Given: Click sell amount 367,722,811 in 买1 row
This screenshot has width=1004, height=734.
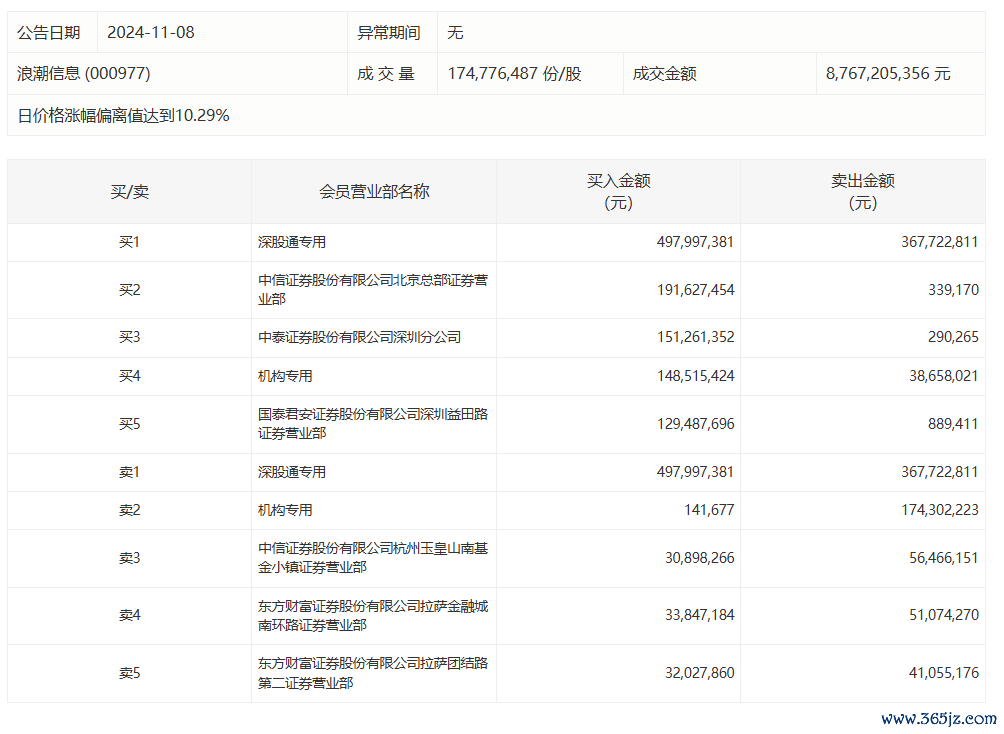Looking at the screenshot, I should click(x=939, y=242).
